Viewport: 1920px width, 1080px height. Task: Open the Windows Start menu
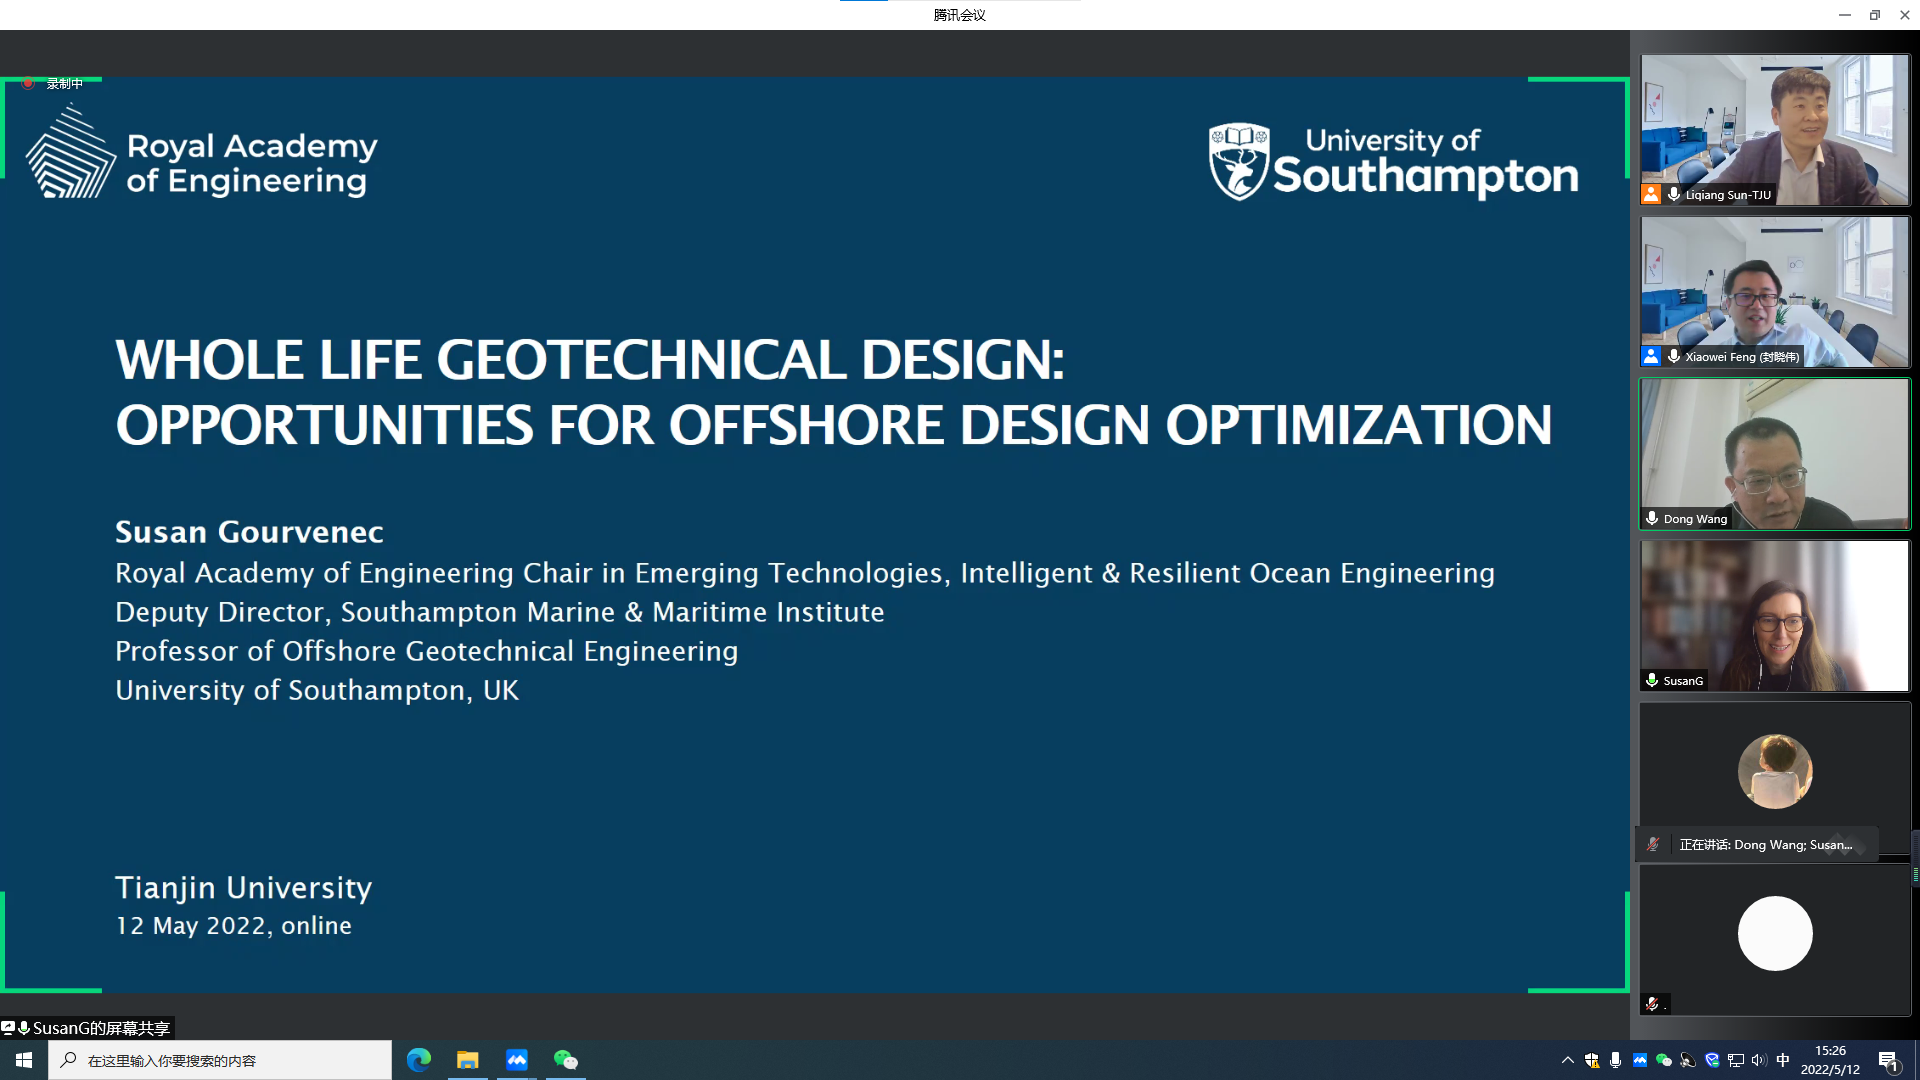coord(24,1060)
